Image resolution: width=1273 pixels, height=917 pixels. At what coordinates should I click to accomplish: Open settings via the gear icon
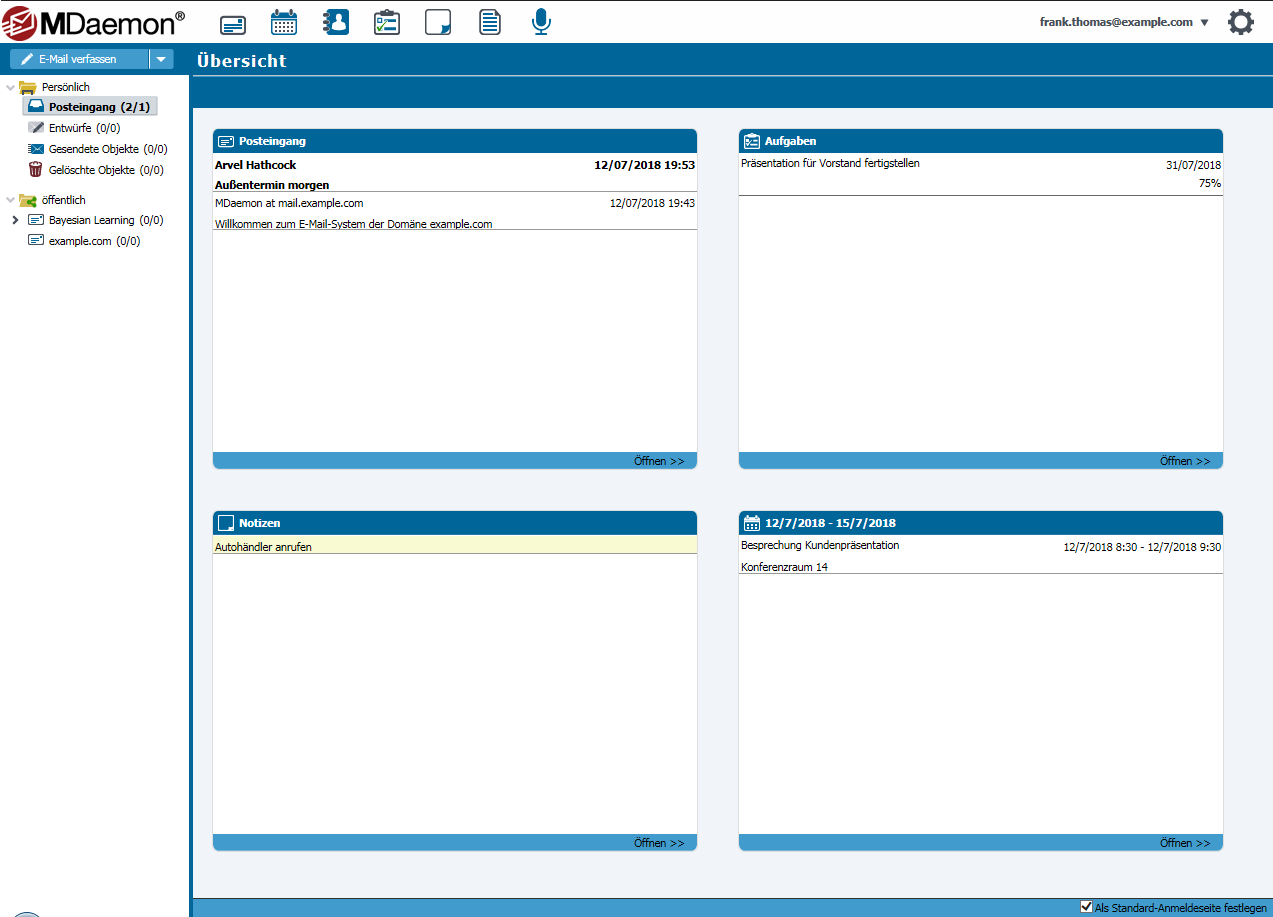(x=1240, y=22)
